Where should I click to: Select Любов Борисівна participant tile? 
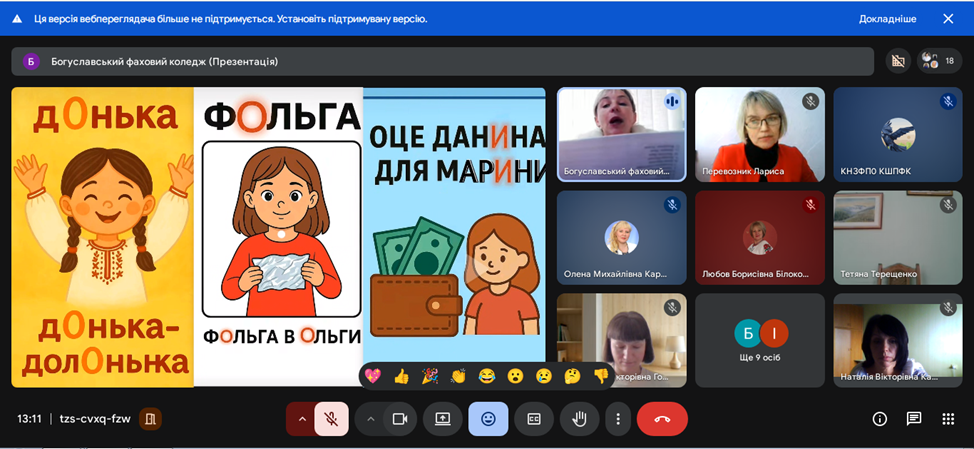[760, 237]
